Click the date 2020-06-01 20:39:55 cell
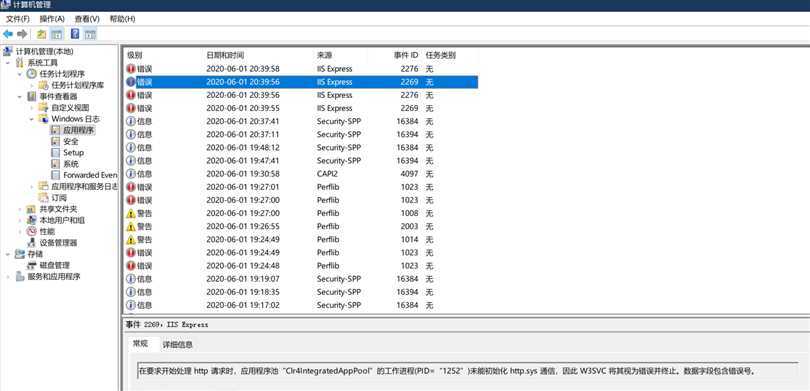The image size is (810, 391). pos(243,108)
